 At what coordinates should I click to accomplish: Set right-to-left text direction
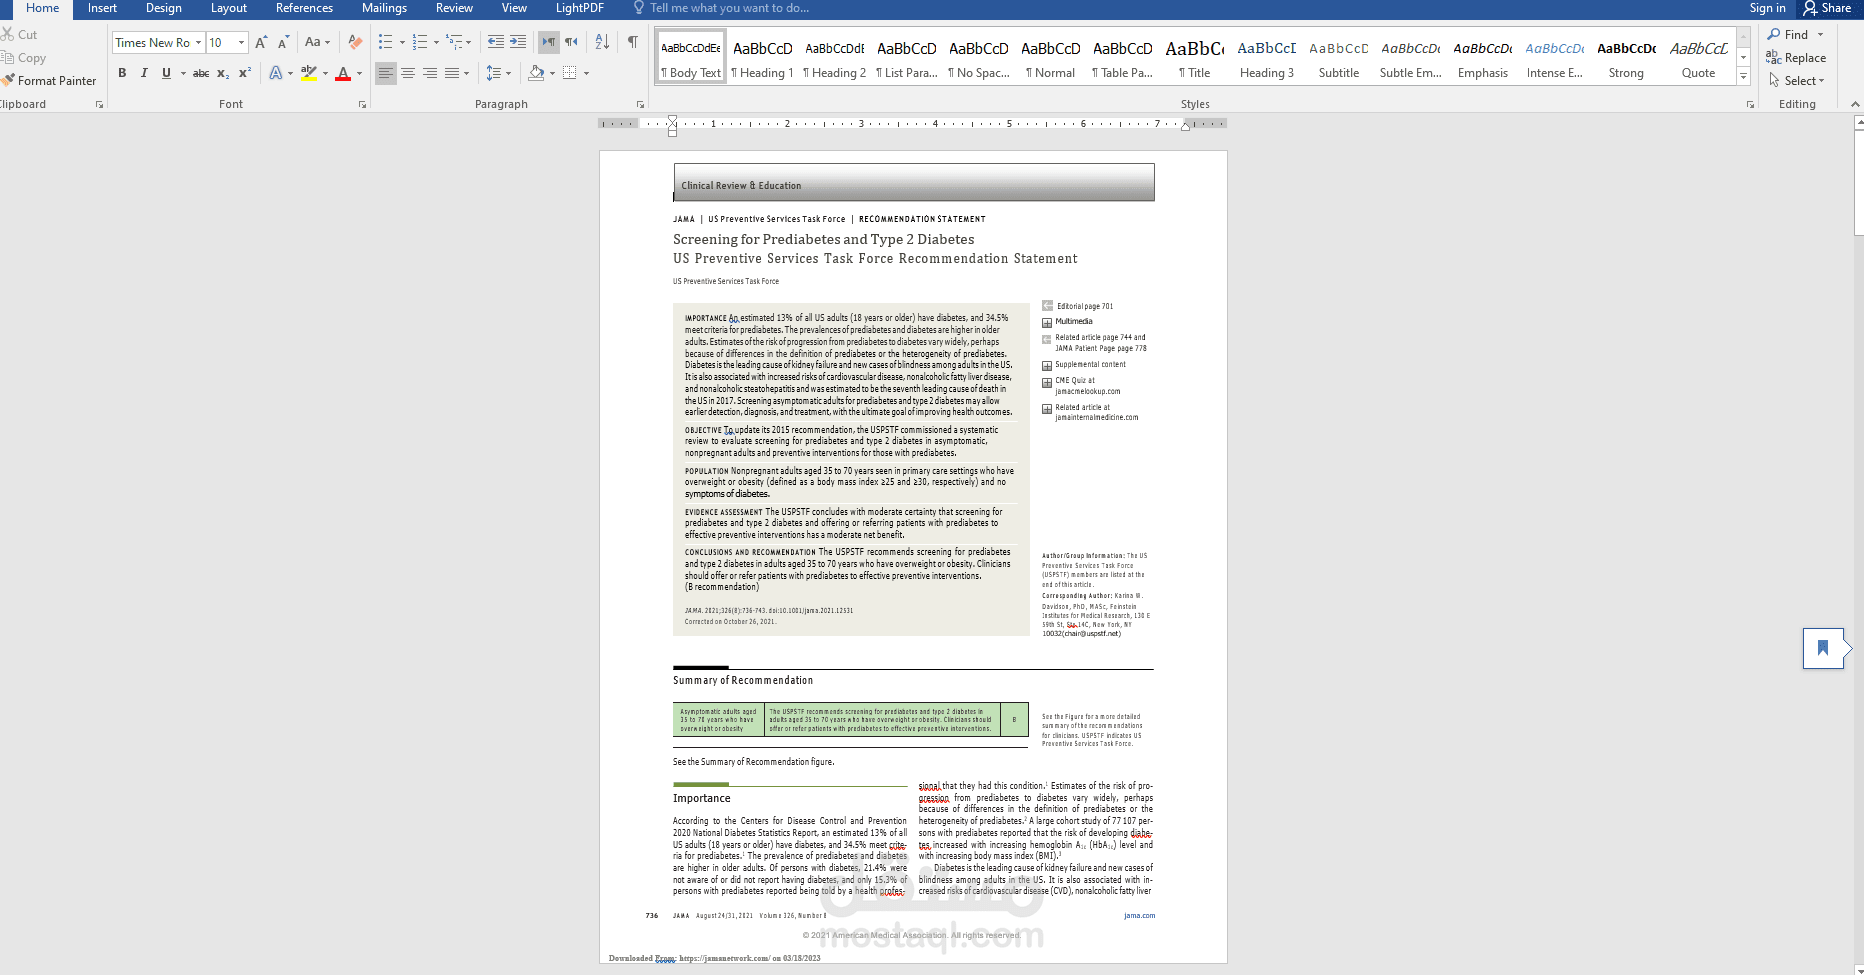tap(571, 42)
